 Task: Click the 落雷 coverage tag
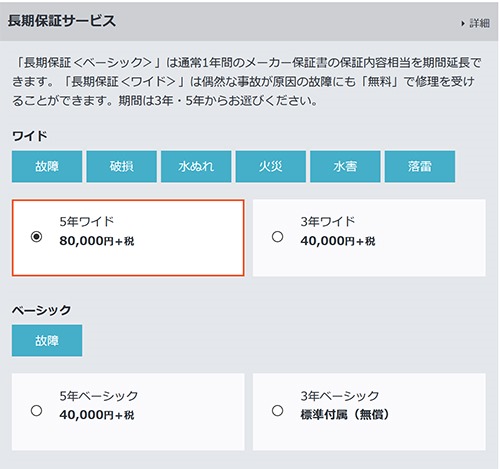[420, 166]
